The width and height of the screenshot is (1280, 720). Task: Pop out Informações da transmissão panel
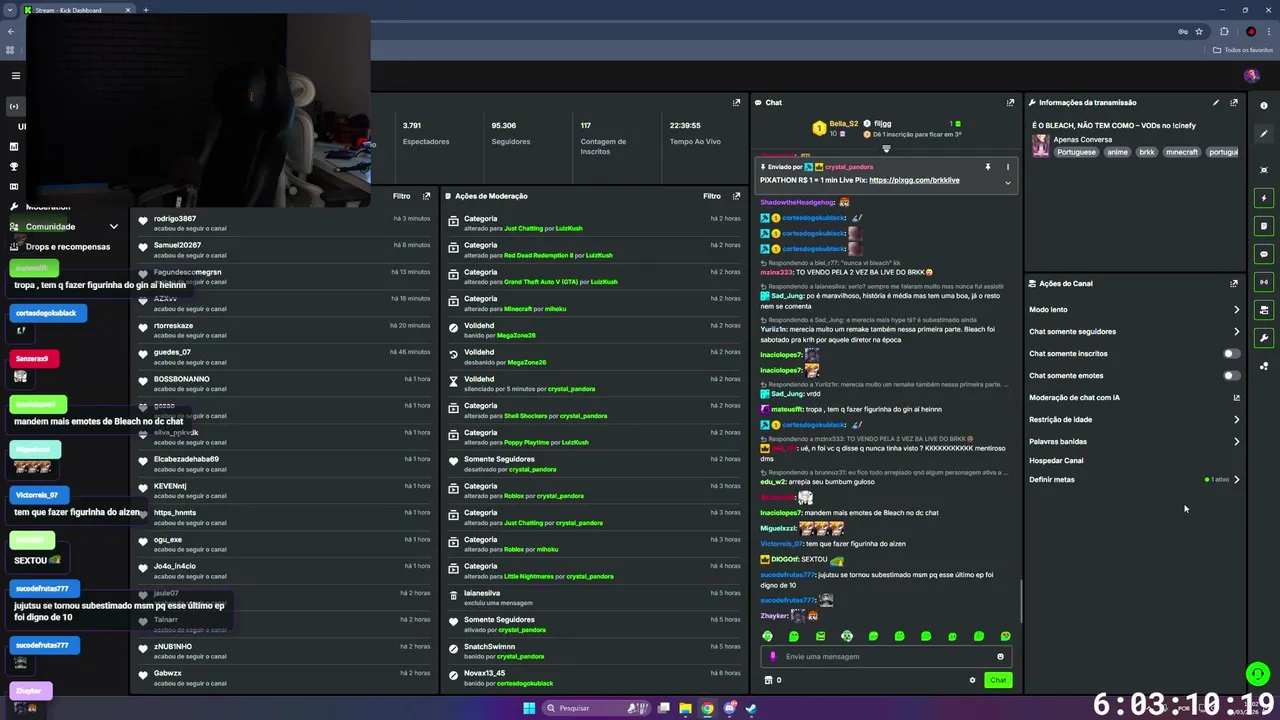[x=1234, y=102]
